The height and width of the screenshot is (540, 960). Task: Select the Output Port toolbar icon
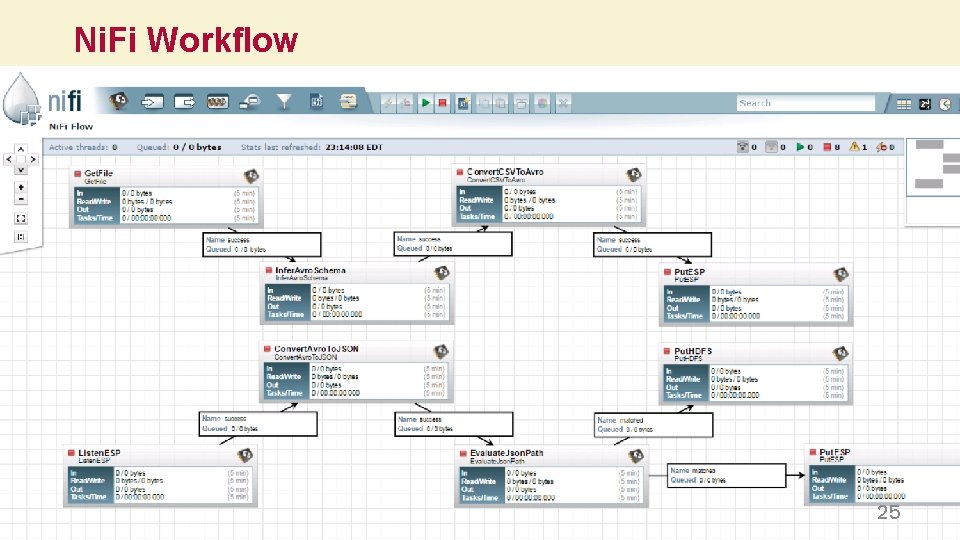(184, 102)
